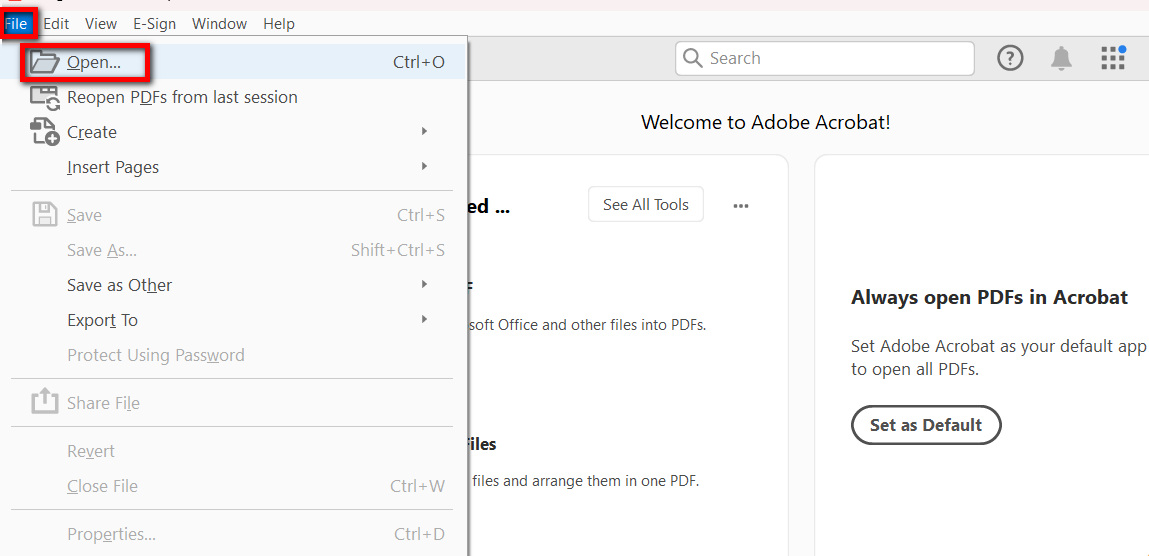Open the View menu

(100, 24)
